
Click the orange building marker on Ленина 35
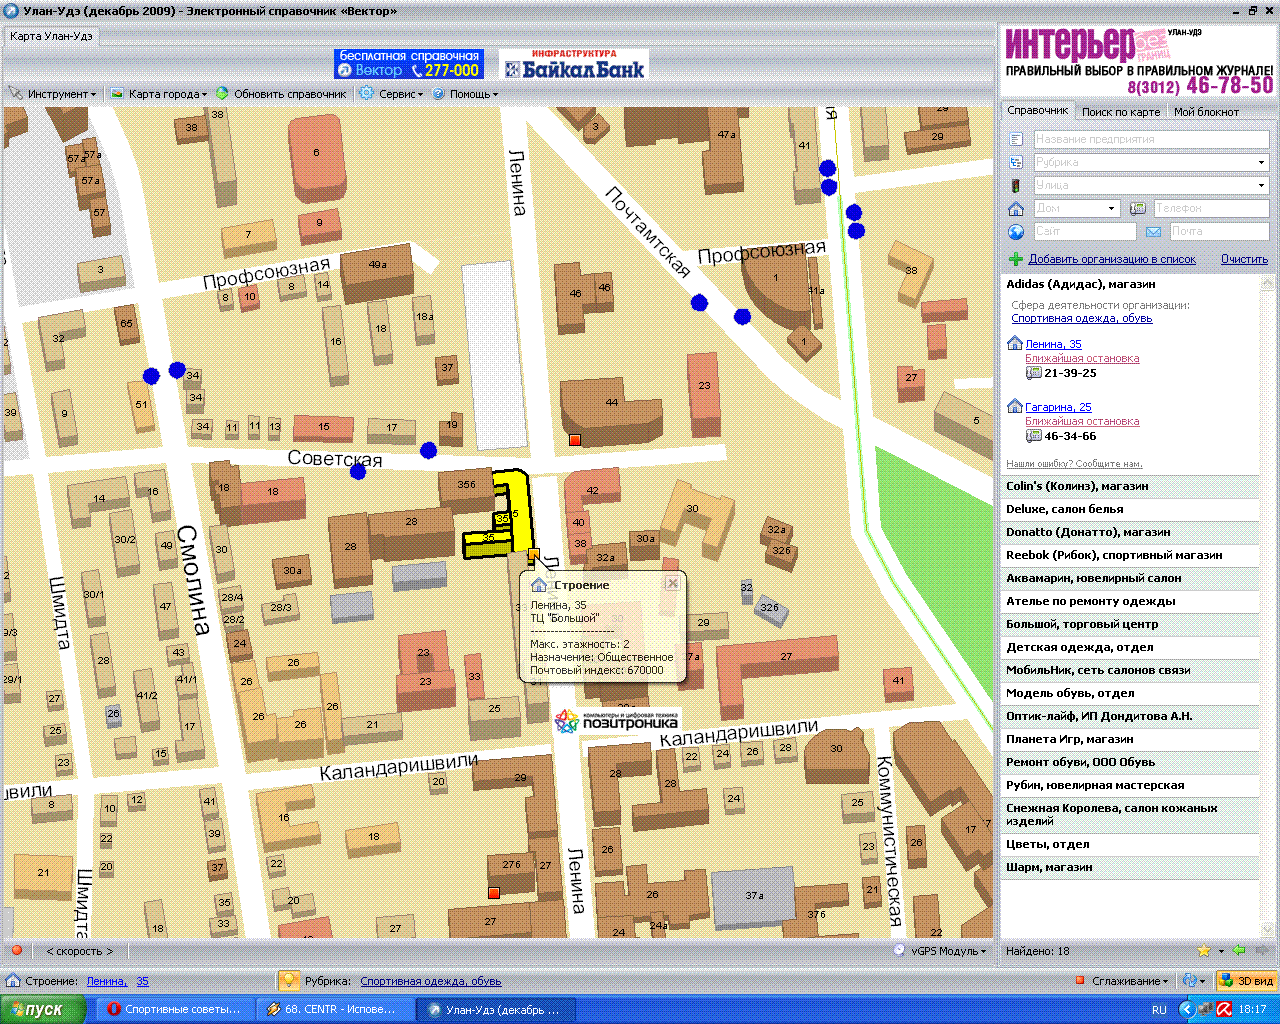[534, 553]
